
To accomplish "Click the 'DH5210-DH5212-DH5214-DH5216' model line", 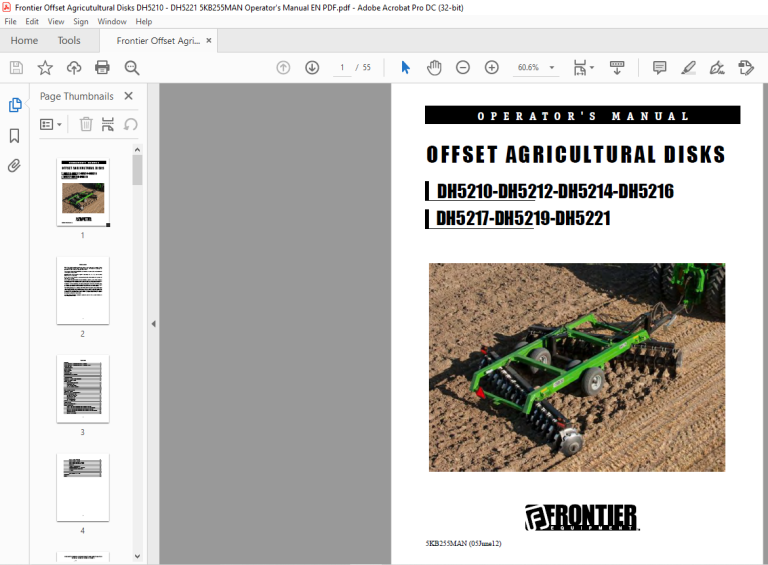I will coord(555,191).
